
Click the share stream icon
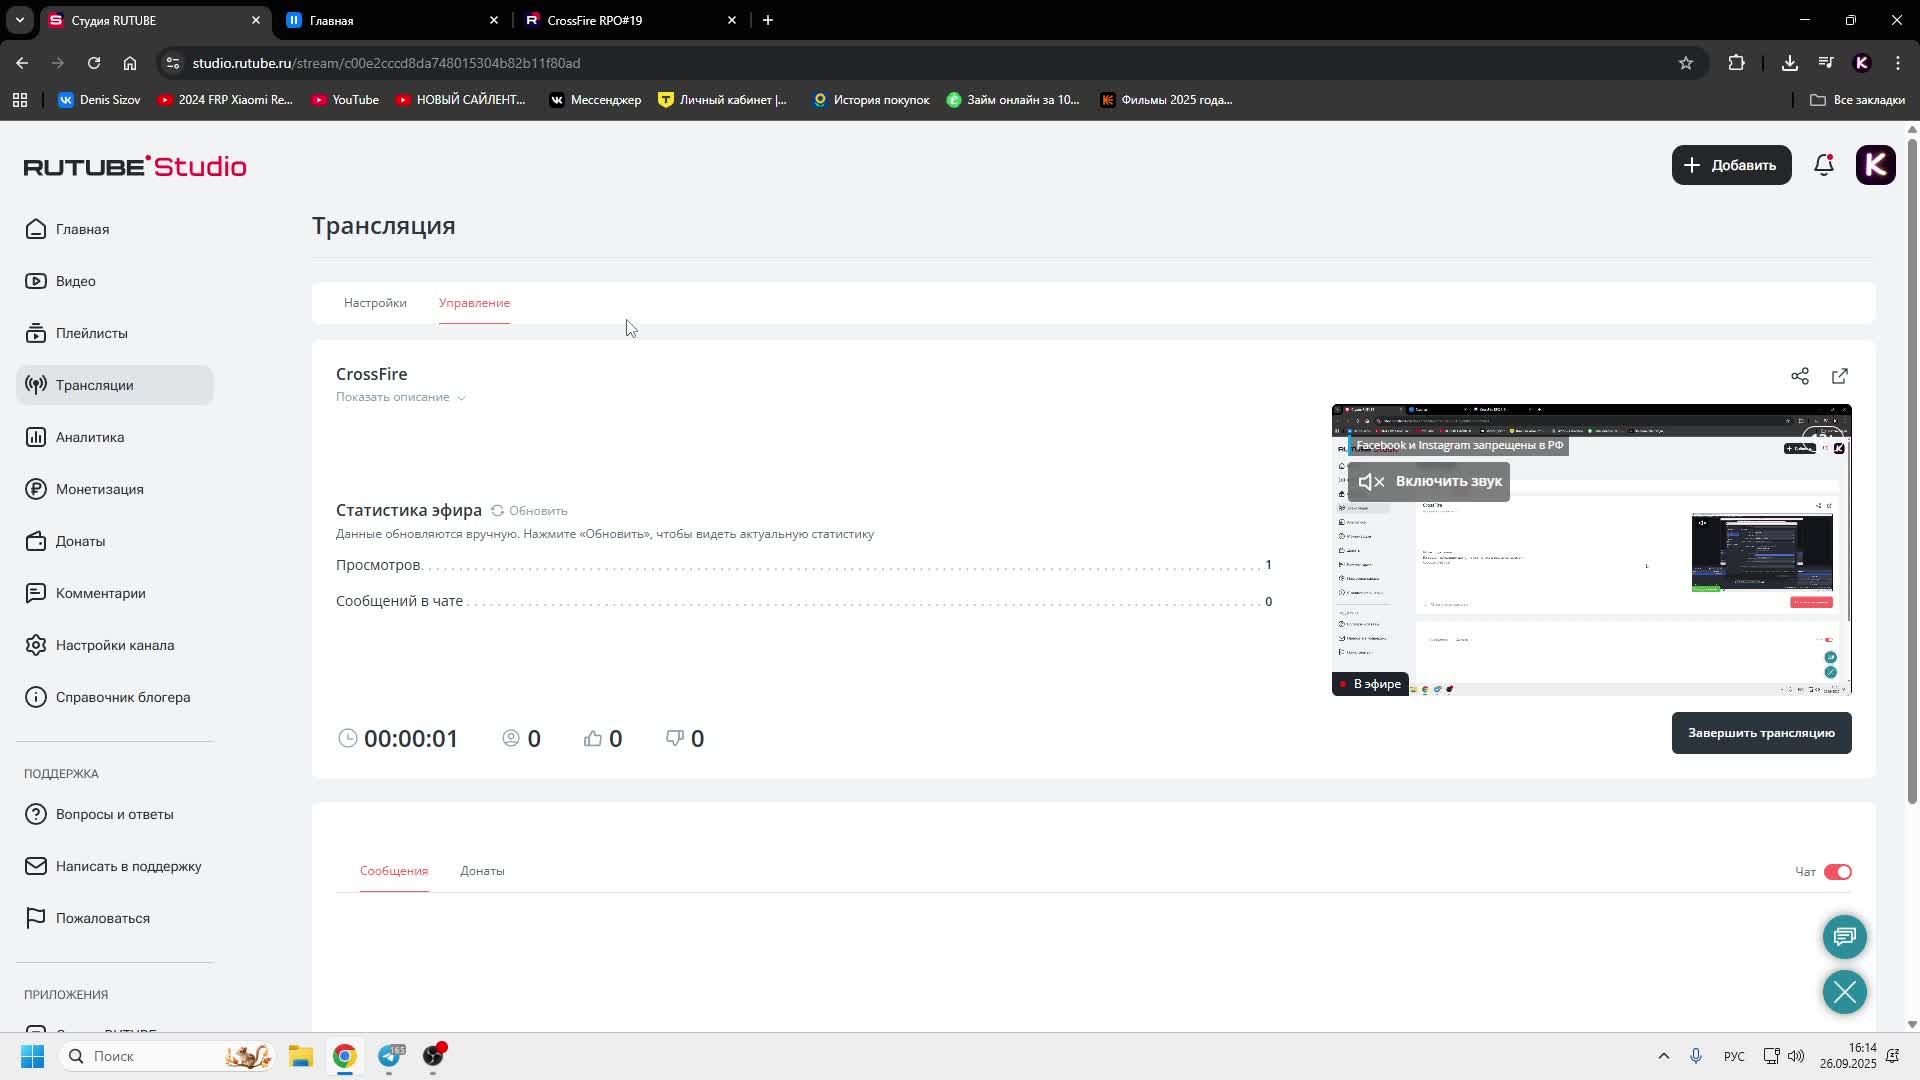1799,376
